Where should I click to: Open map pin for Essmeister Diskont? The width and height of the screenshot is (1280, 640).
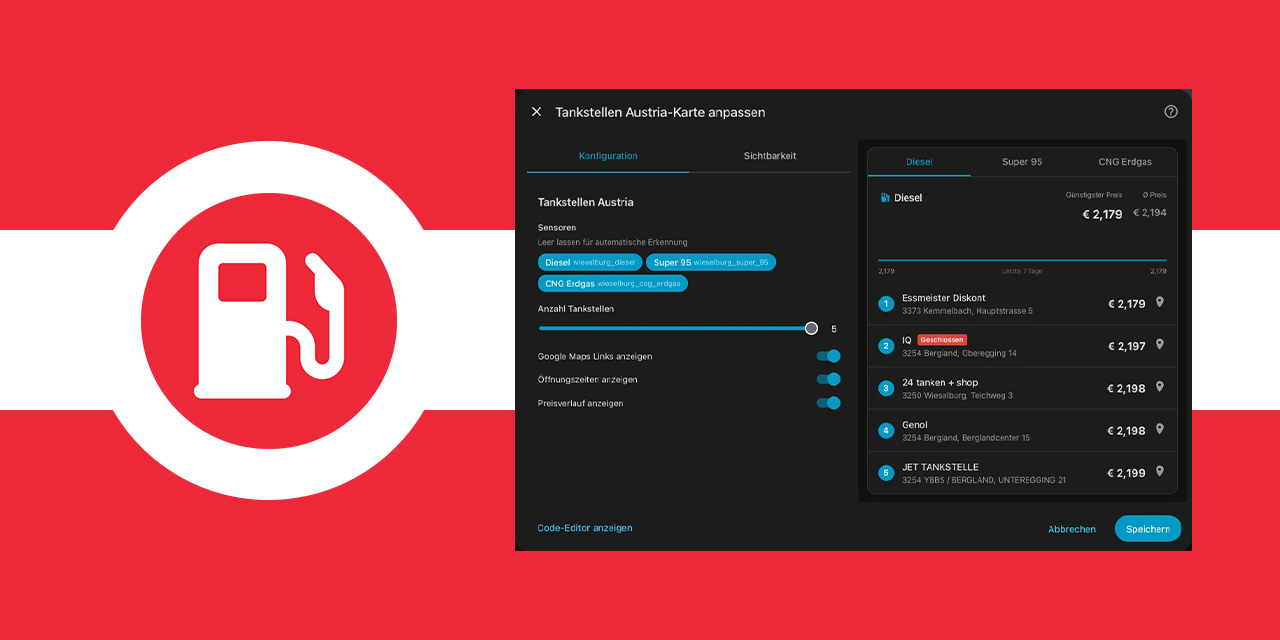coord(1159,302)
